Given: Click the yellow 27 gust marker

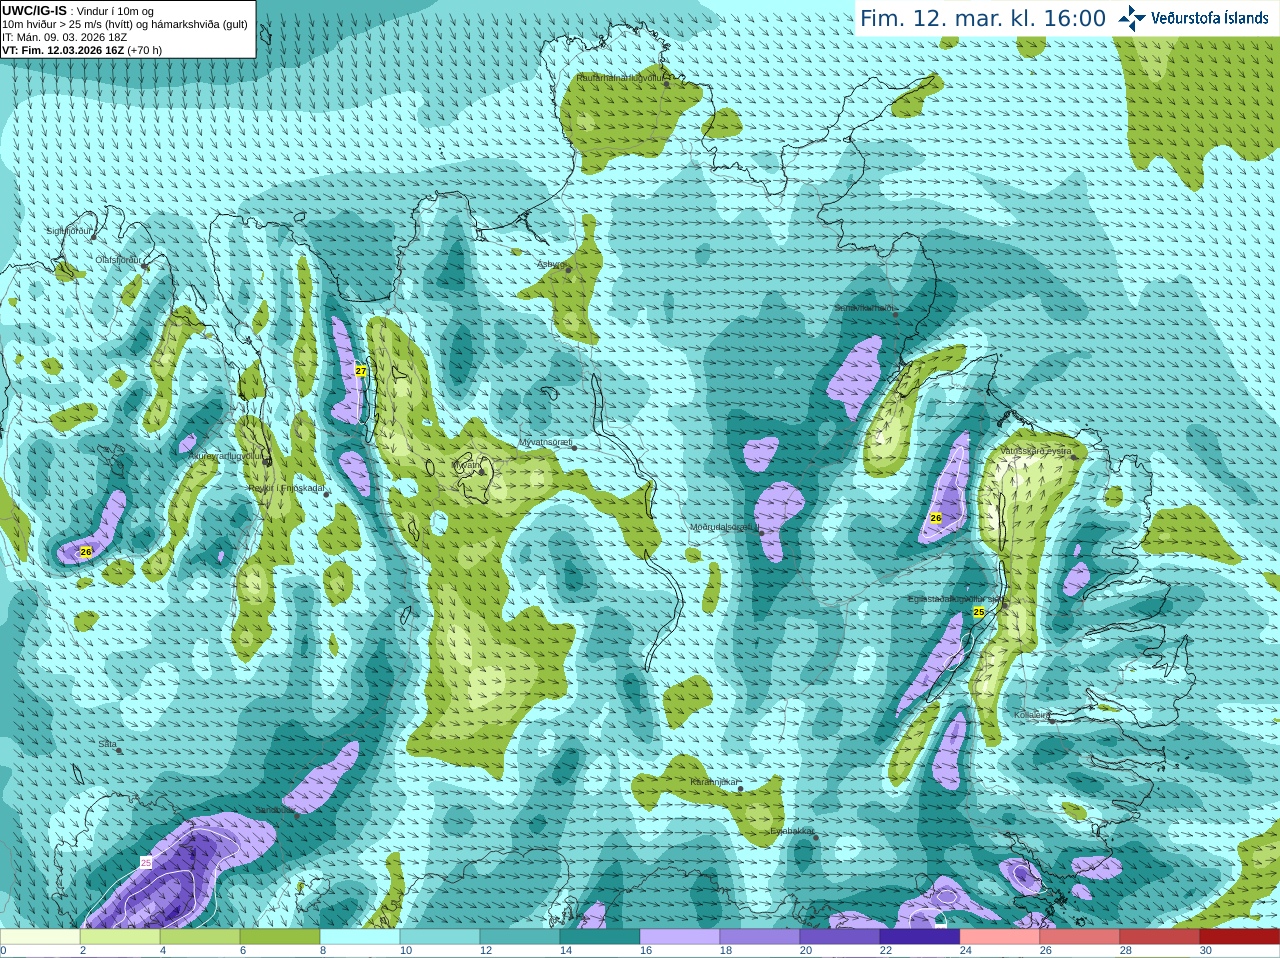Looking at the screenshot, I should 361,371.
